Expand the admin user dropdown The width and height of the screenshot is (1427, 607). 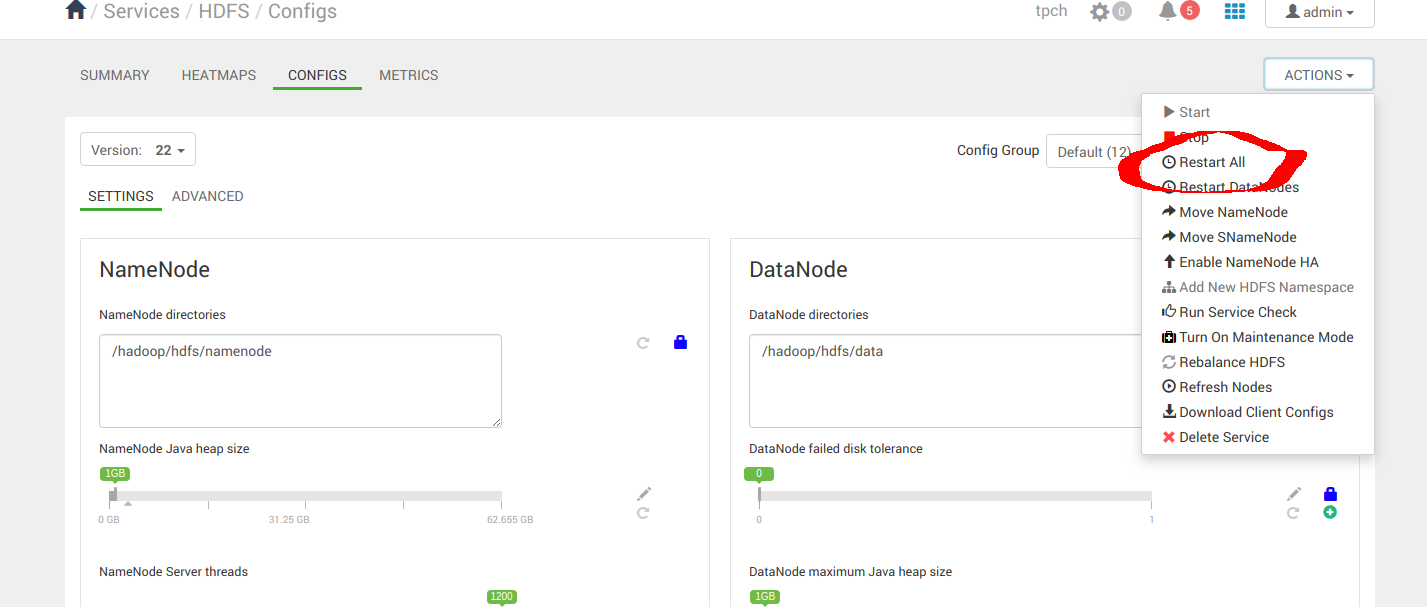pyautogui.click(x=1319, y=13)
